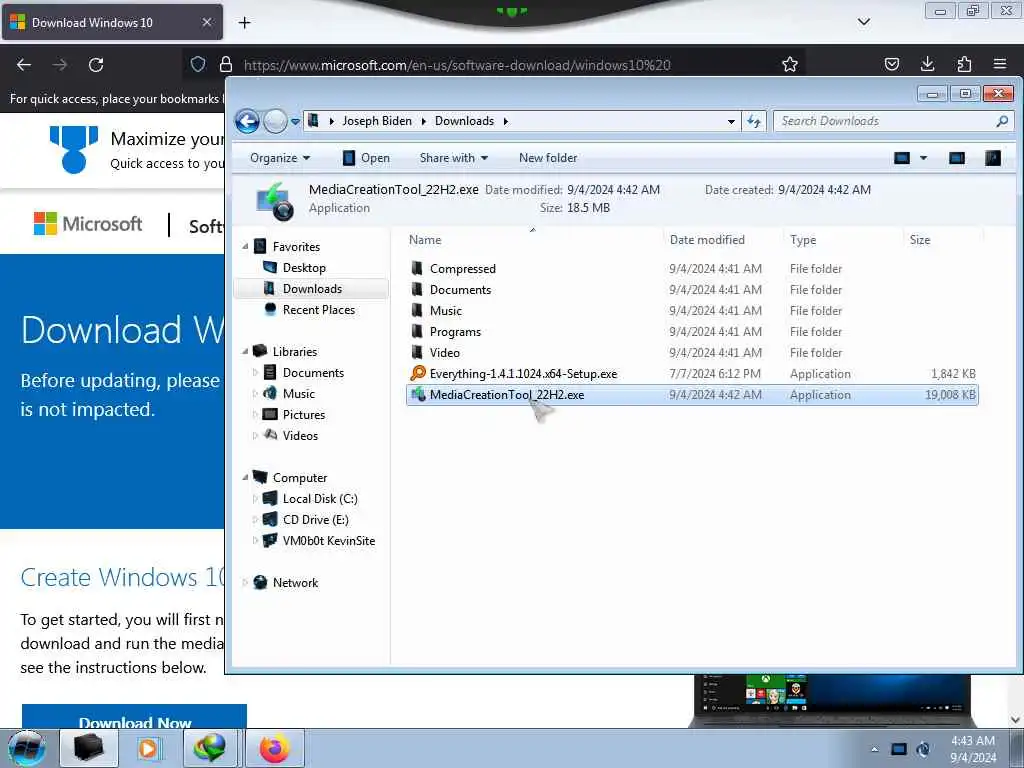Click New folder in the toolbar

pyautogui.click(x=548, y=158)
